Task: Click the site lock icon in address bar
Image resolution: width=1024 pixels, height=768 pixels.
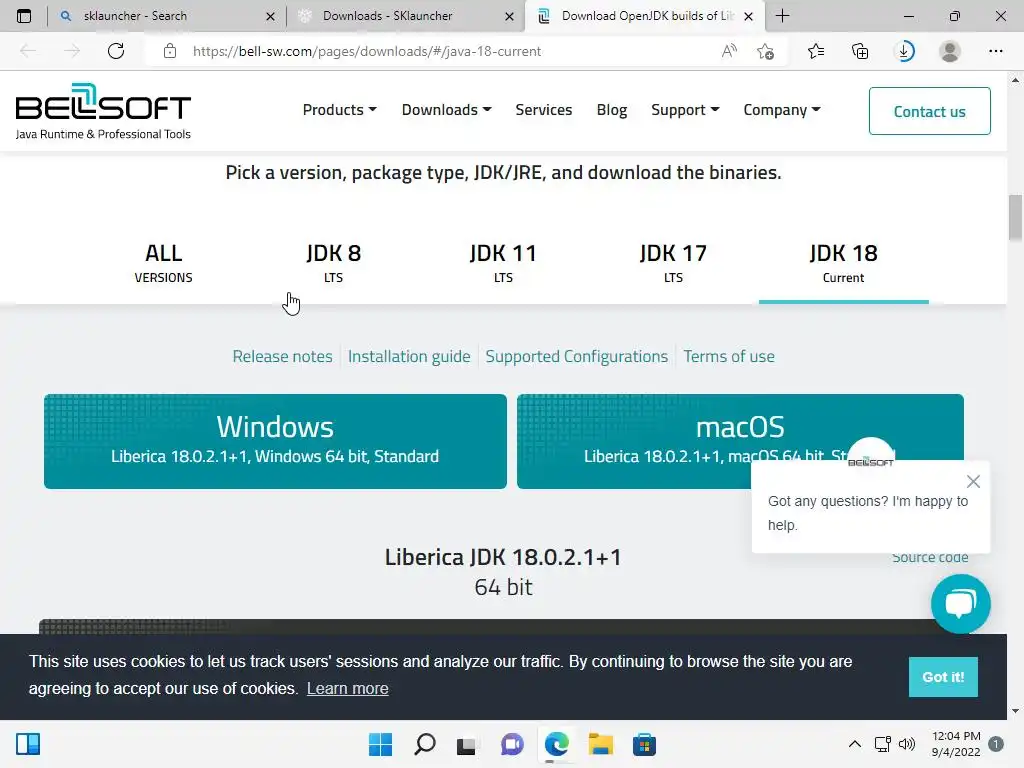Action: [x=170, y=51]
